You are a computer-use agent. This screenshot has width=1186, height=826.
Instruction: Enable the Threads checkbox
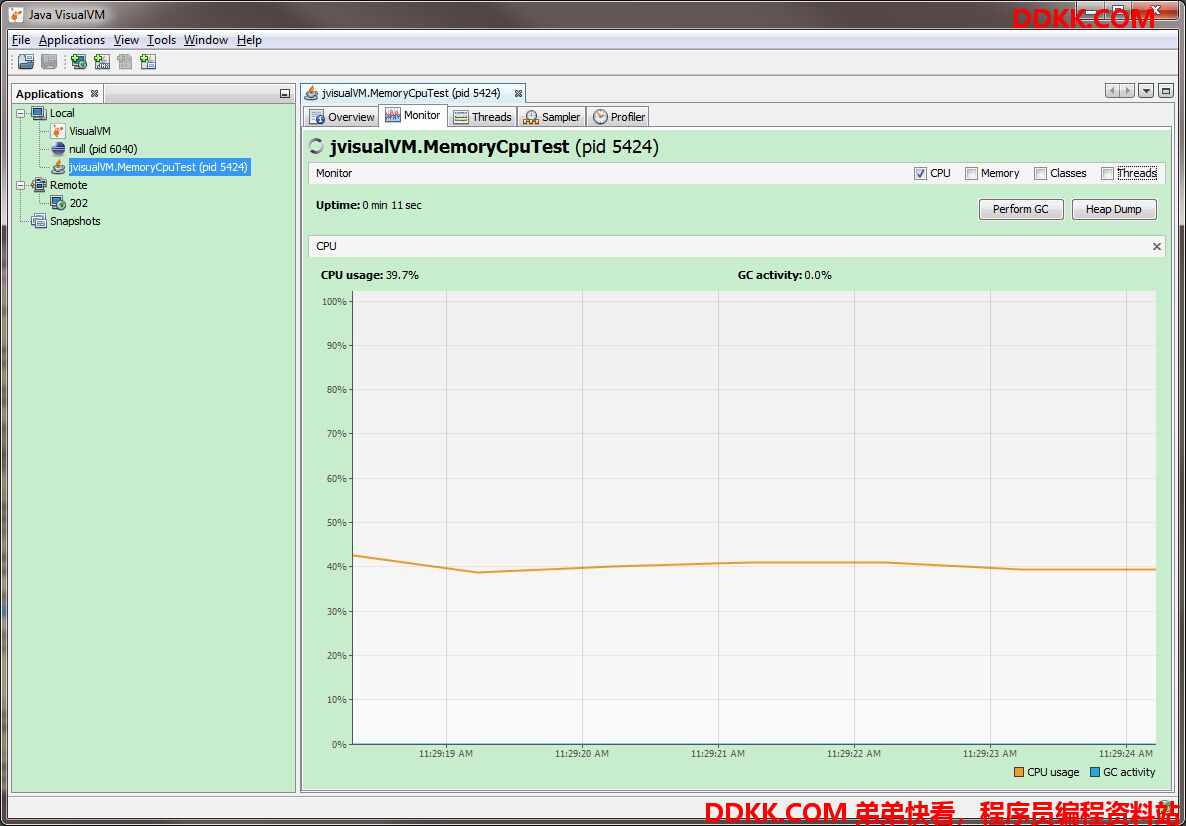coord(1107,173)
